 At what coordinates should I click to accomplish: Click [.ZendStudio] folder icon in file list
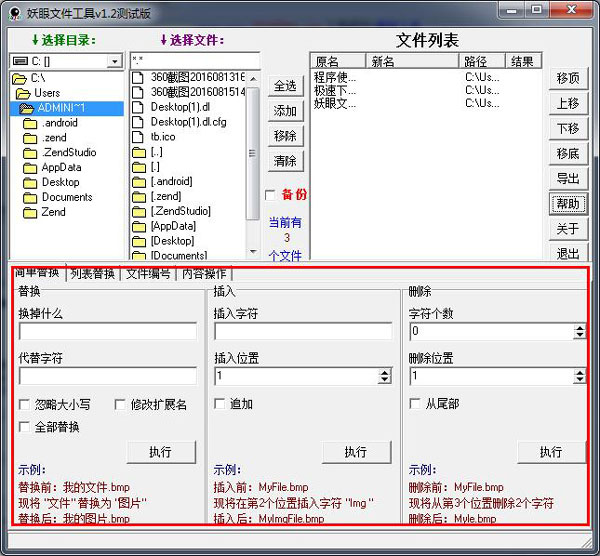pyautogui.click(x=139, y=212)
